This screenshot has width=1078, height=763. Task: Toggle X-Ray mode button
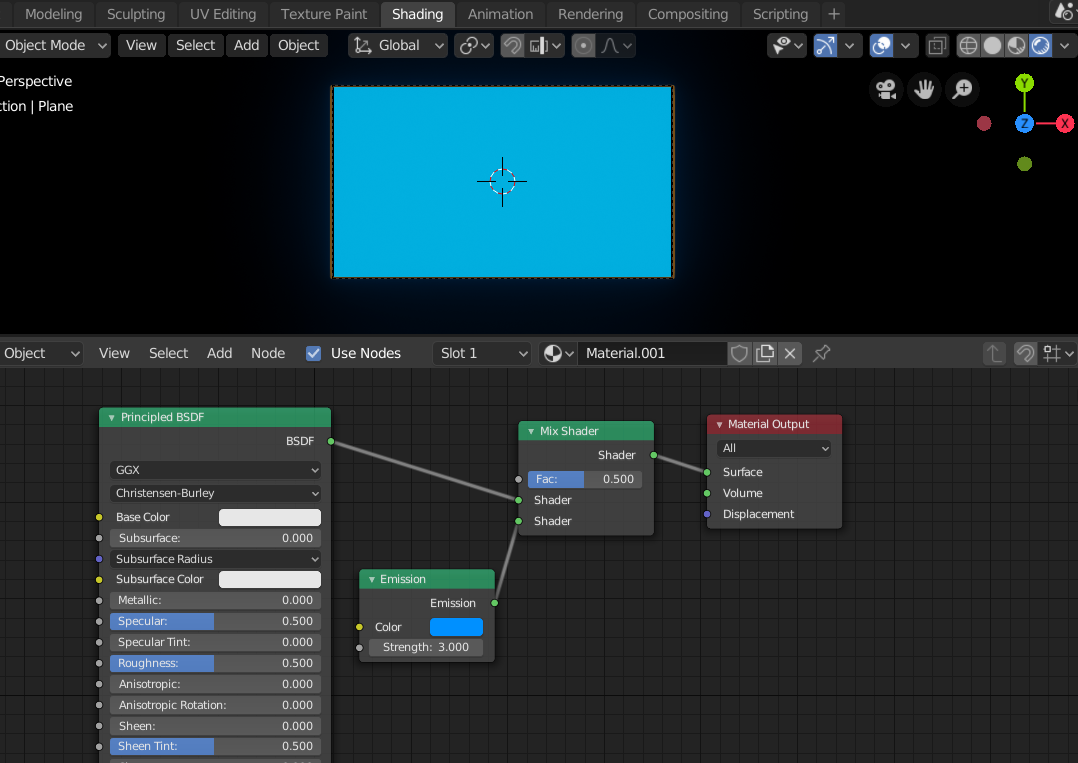pos(936,45)
